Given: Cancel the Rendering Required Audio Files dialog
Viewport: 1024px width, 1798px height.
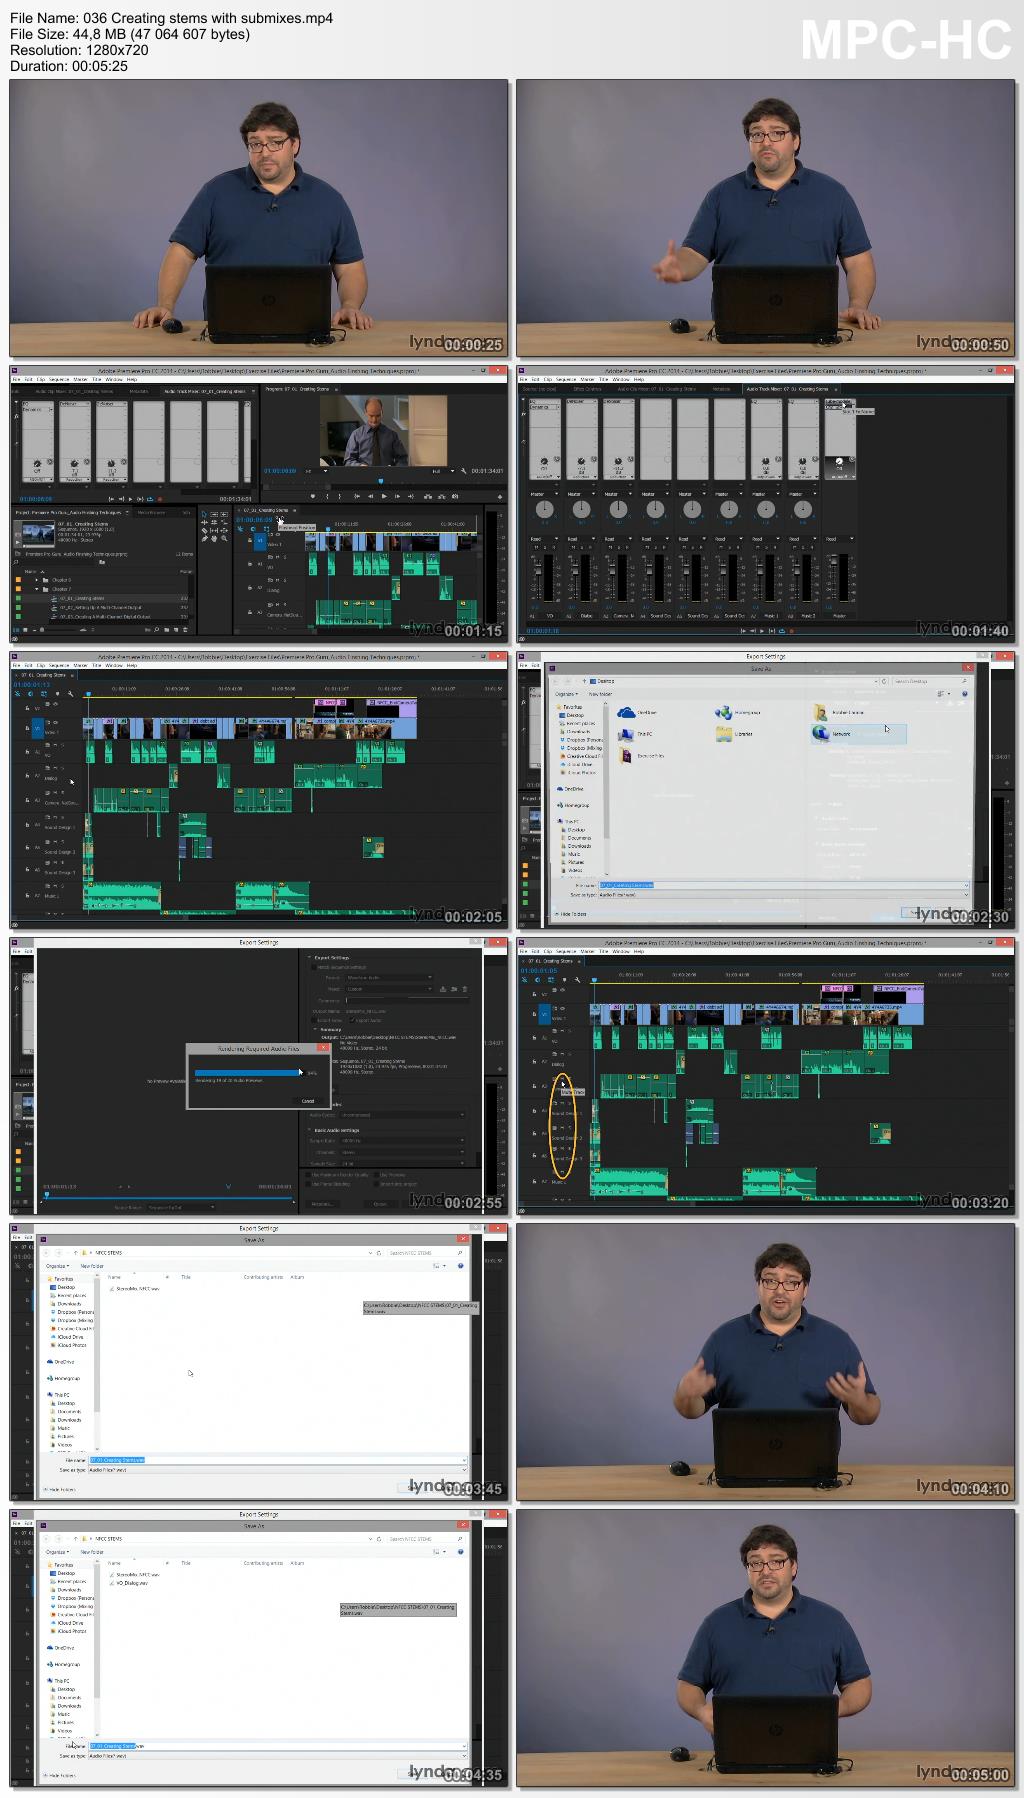Looking at the screenshot, I should (308, 1101).
